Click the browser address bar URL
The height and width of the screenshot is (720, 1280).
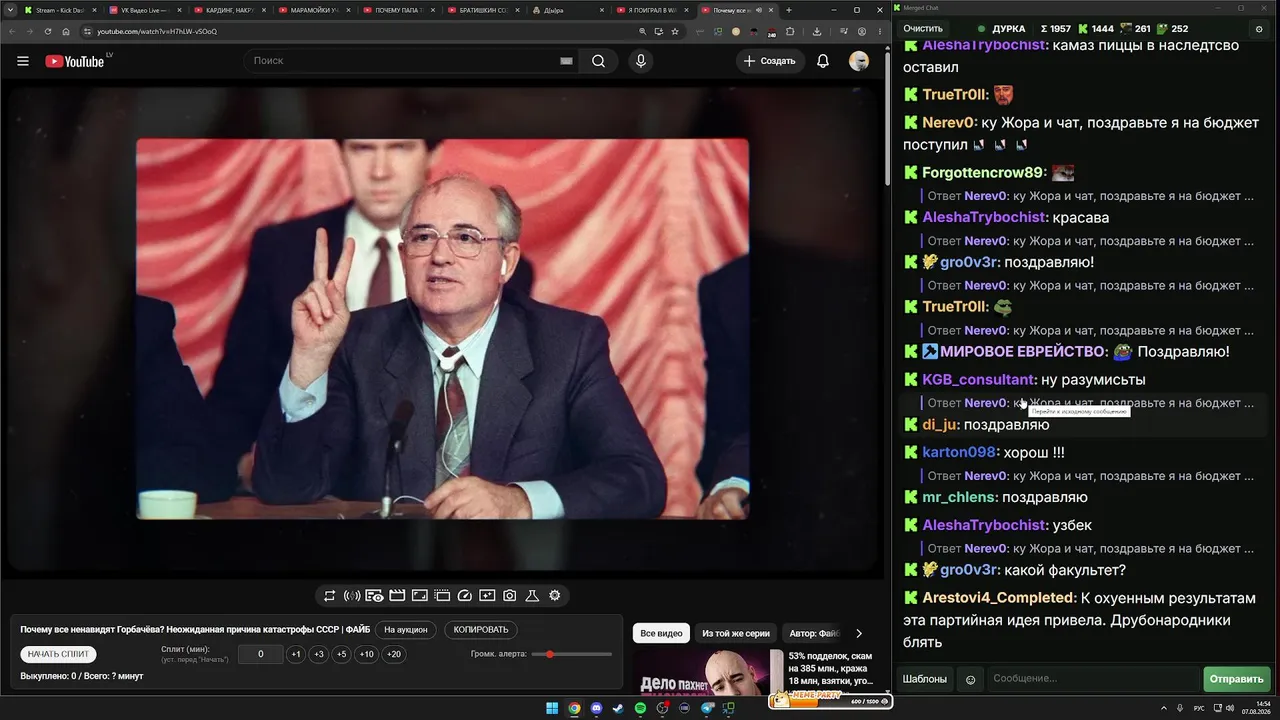[x=157, y=31]
